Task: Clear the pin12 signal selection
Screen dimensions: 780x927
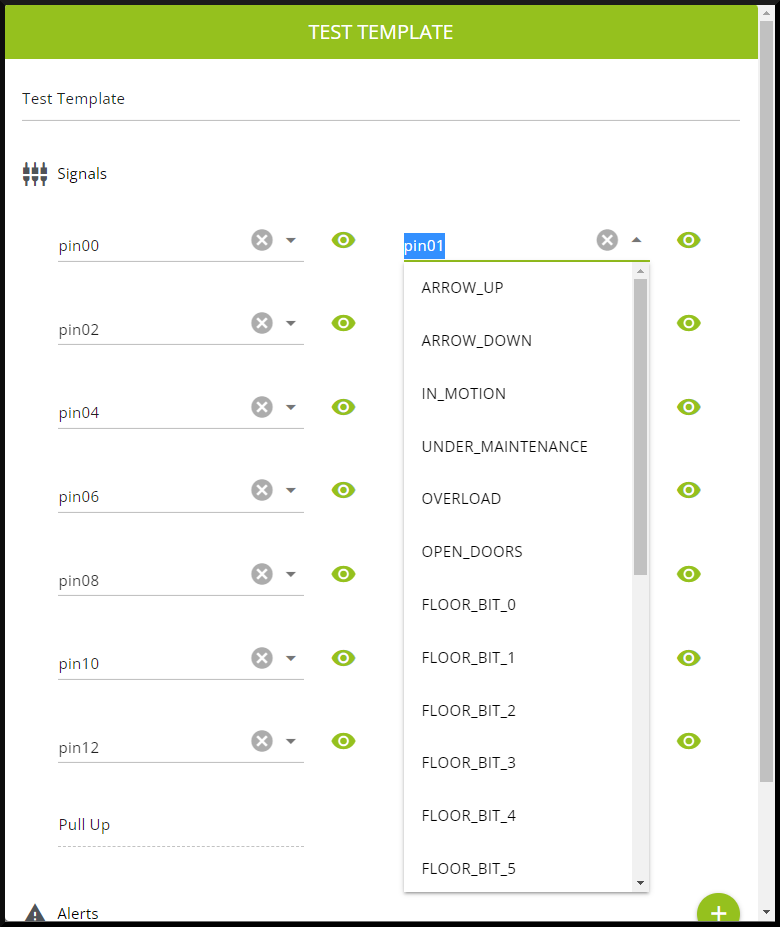Action: coord(262,741)
